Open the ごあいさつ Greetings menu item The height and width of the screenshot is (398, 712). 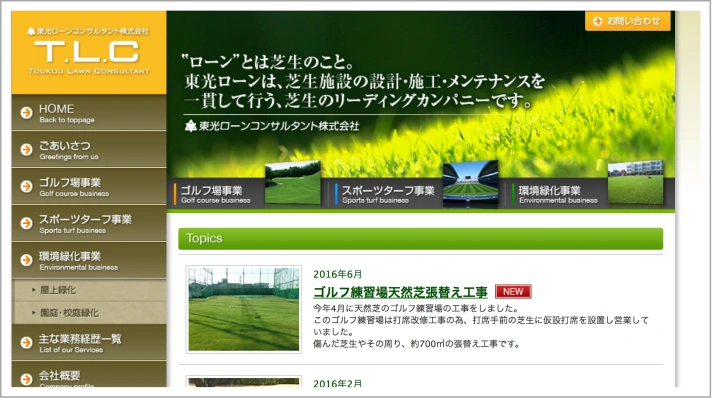pos(89,149)
